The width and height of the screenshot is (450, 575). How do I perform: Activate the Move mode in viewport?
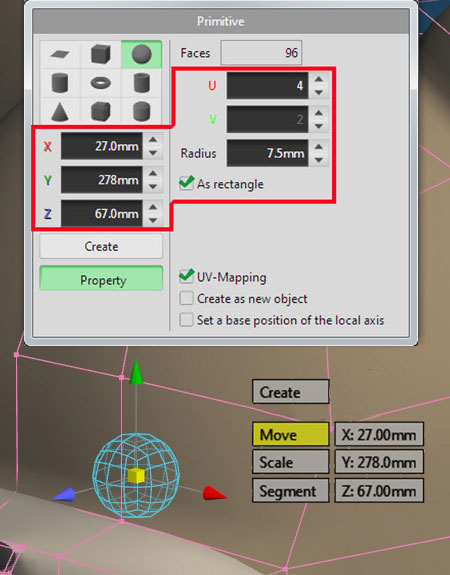290,435
